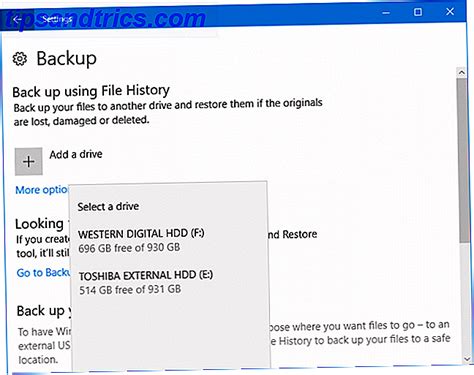Click '514 GB free of 931 GB' text

pos(130,289)
